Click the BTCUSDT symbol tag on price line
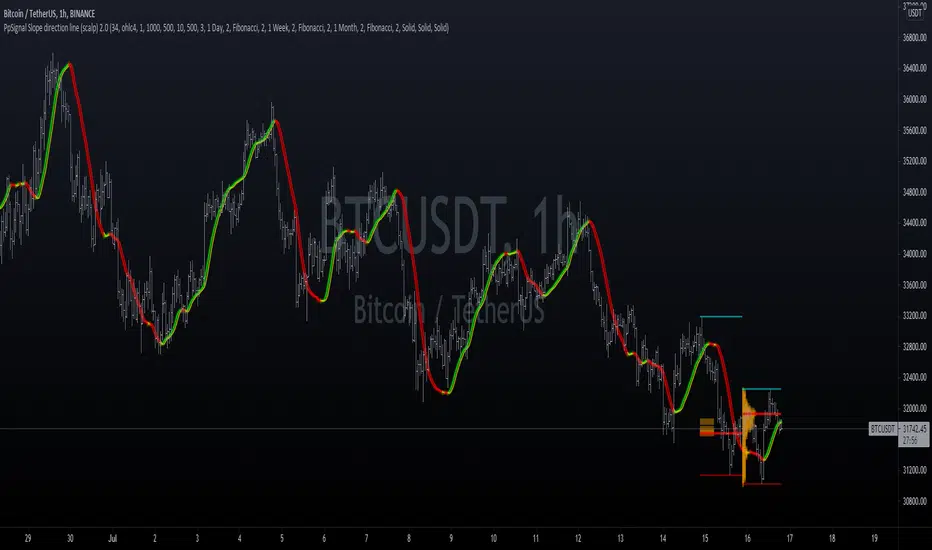 click(x=883, y=429)
